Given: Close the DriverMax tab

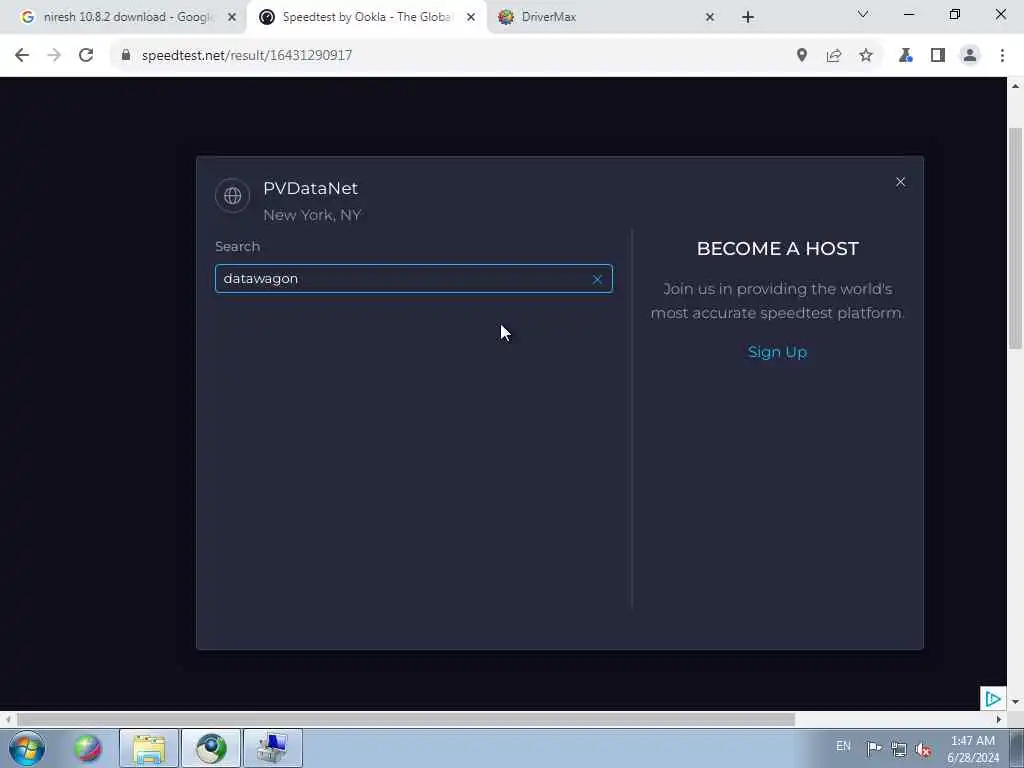Looking at the screenshot, I should 710,17.
